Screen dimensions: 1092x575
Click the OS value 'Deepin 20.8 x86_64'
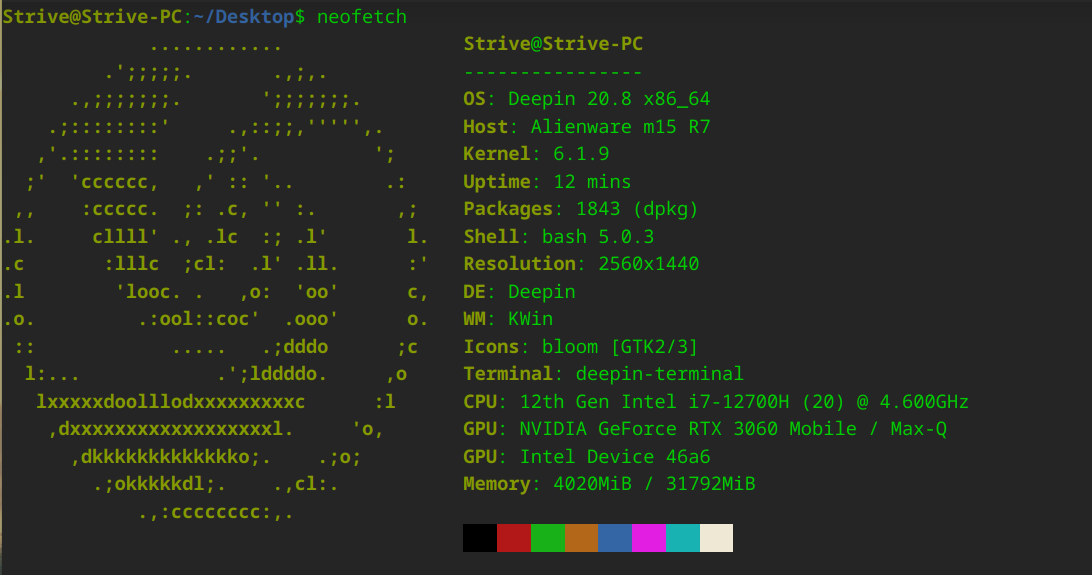609,99
